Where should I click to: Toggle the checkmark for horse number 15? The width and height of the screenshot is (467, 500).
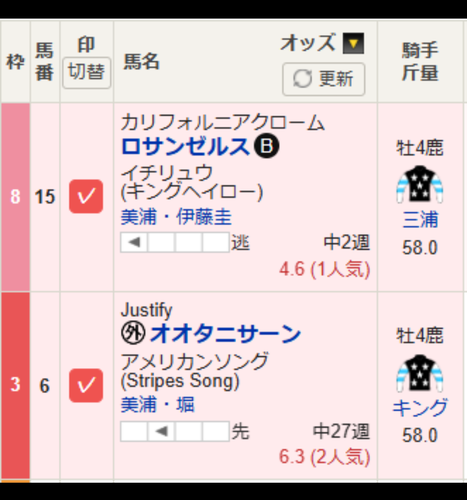click(x=86, y=196)
